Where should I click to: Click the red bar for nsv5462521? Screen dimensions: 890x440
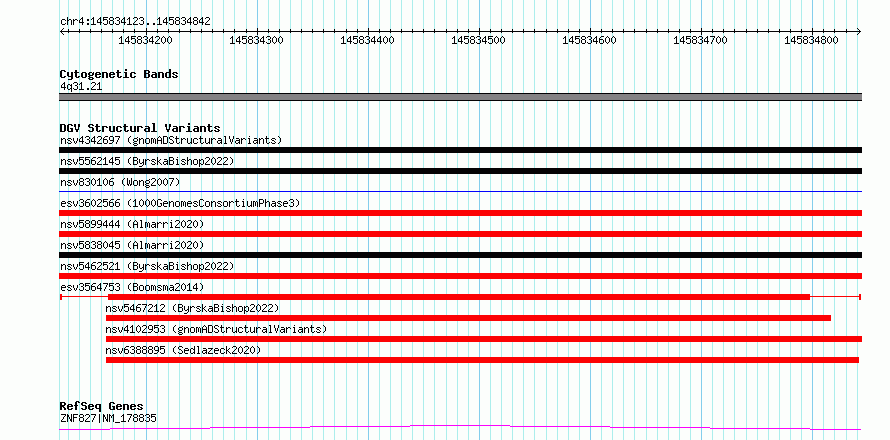pyautogui.click(x=461, y=276)
